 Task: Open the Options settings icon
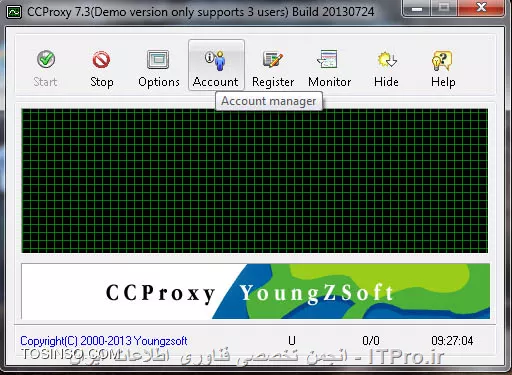158,60
